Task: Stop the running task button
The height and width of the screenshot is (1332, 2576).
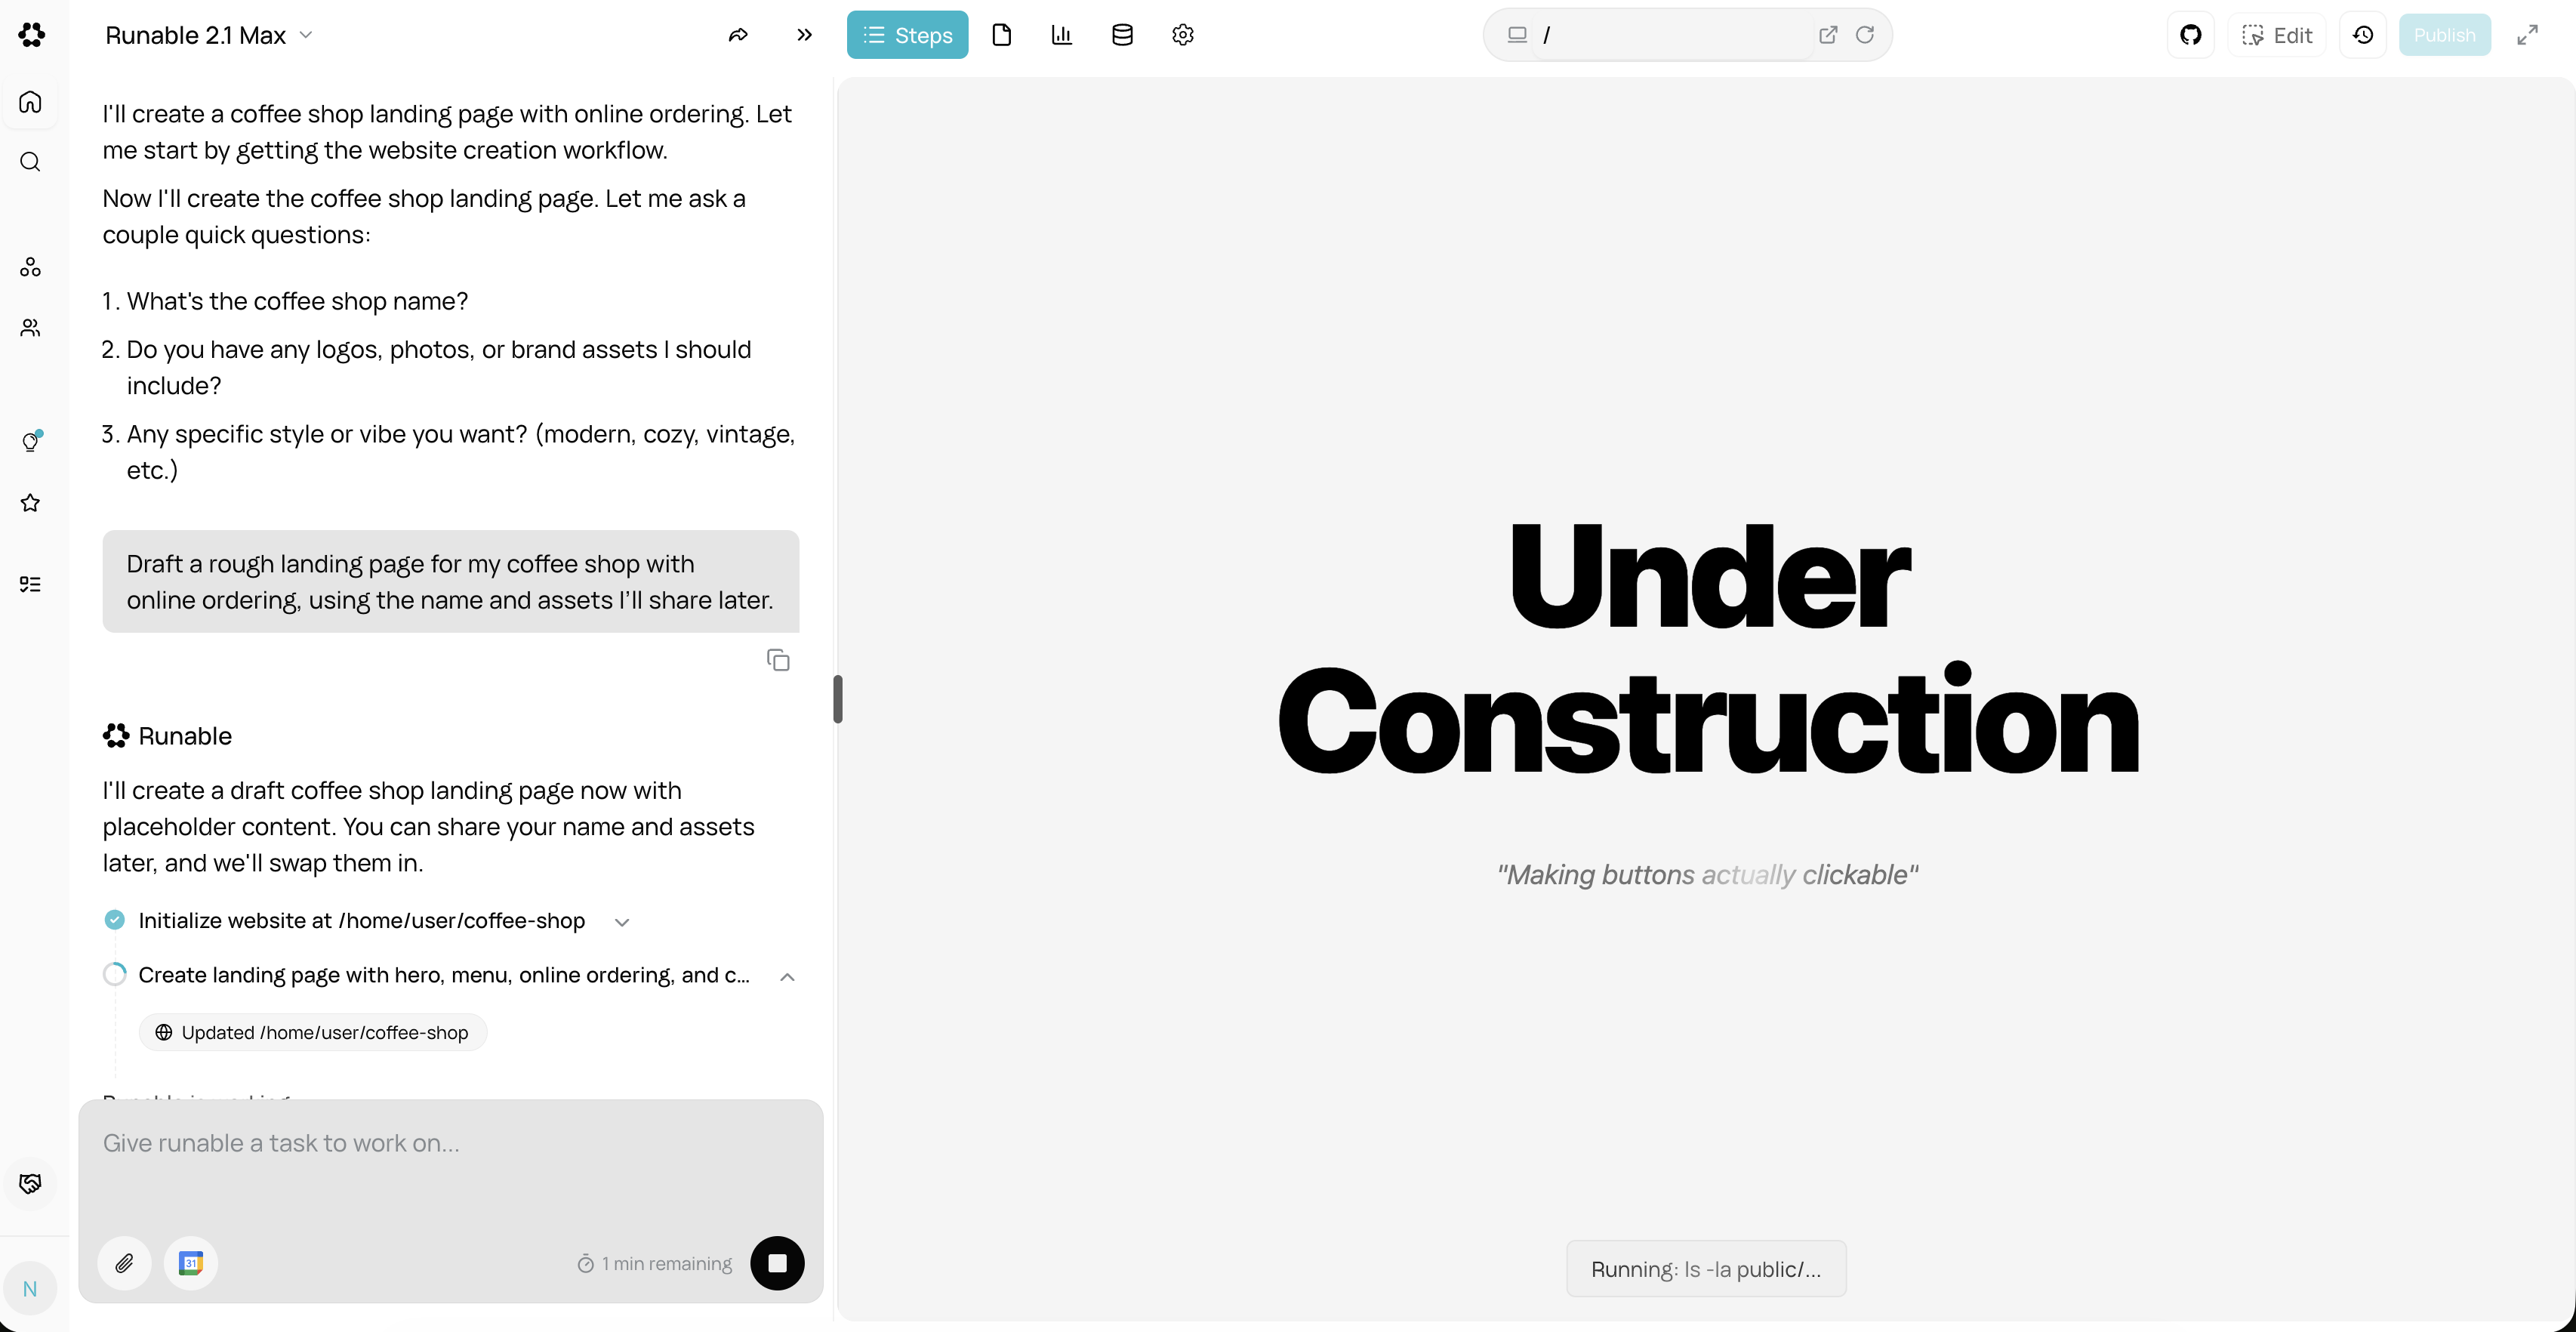Action: [777, 1263]
